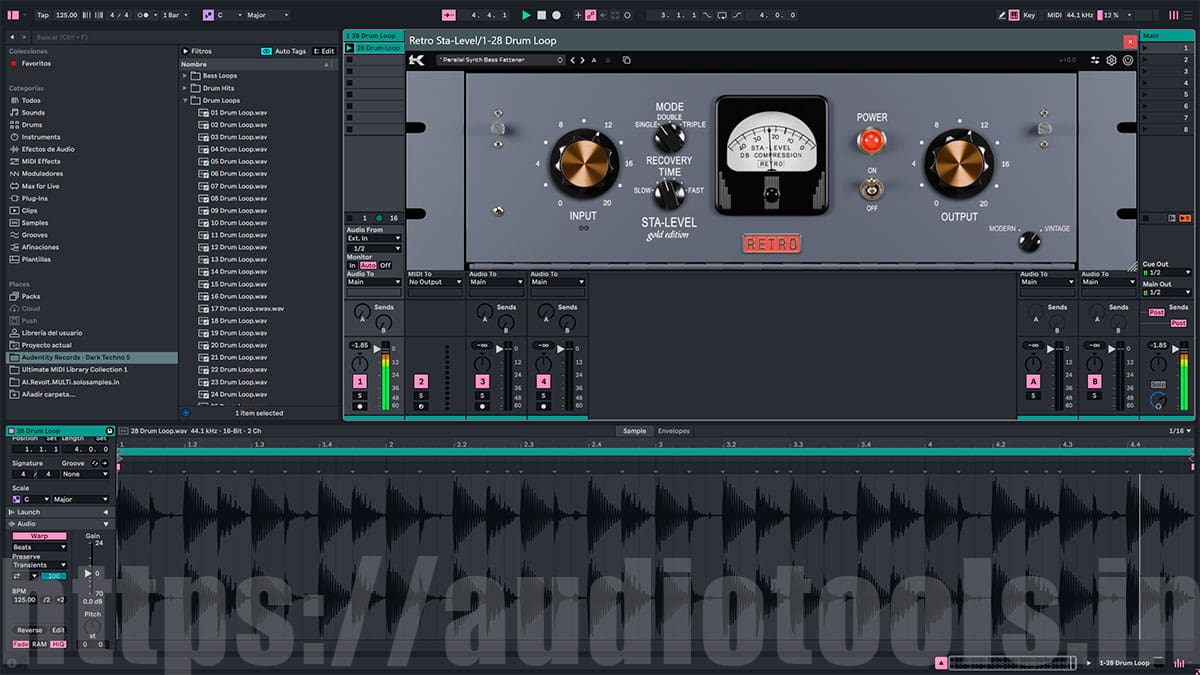Open Librería del usuario in Places
The height and width of the screenshot is (675, 1200).
[x=52, y=333]
